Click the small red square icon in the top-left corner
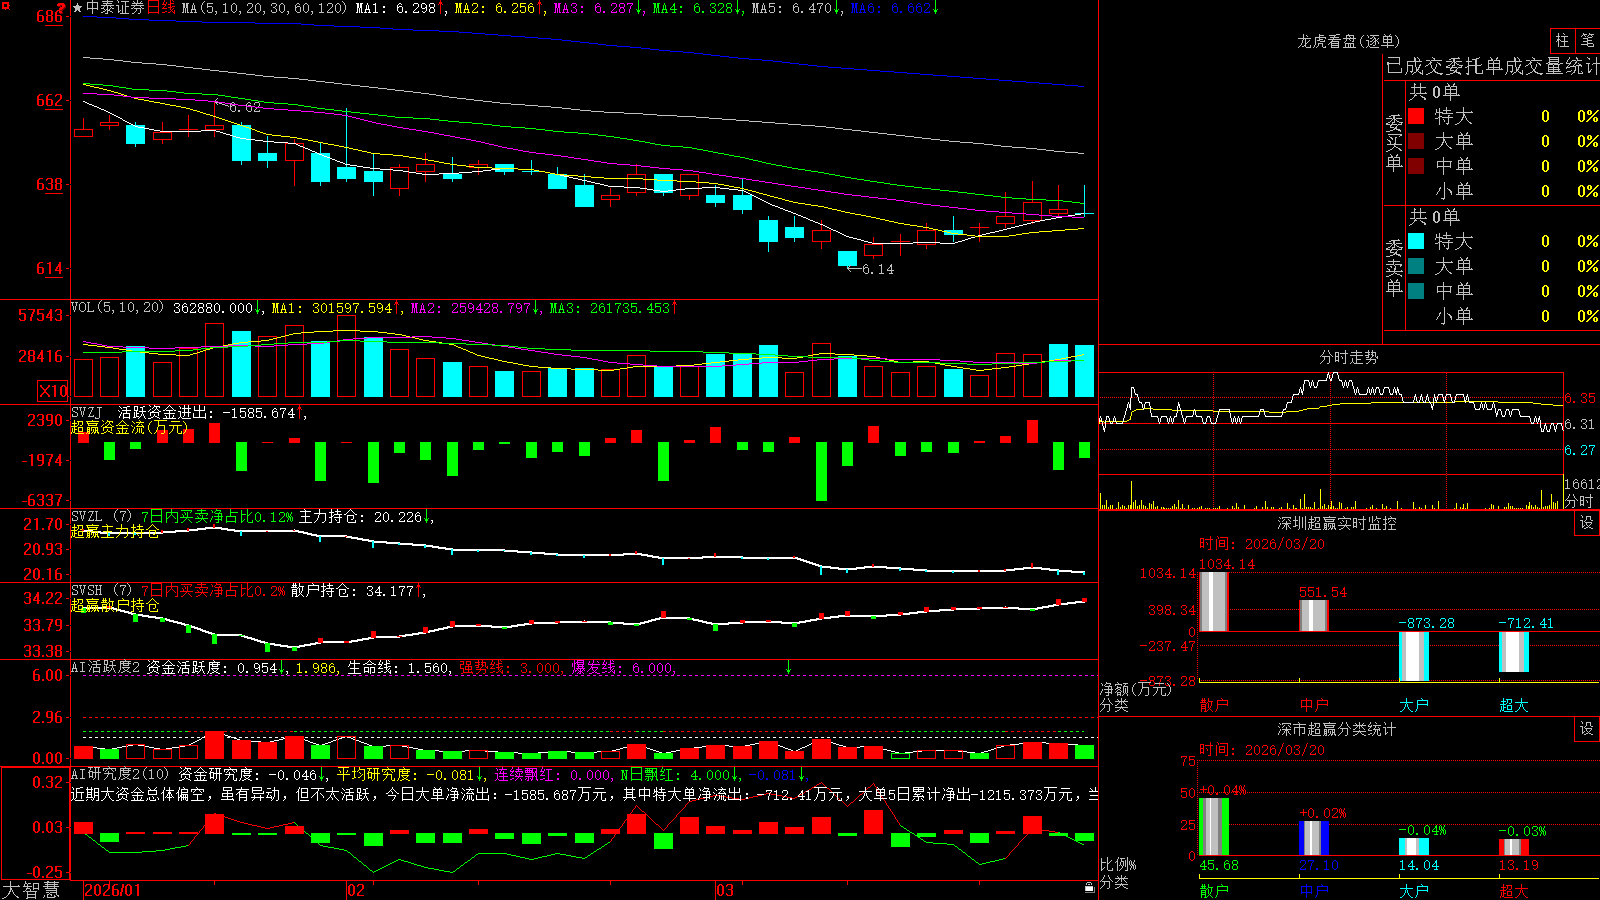 4,5
